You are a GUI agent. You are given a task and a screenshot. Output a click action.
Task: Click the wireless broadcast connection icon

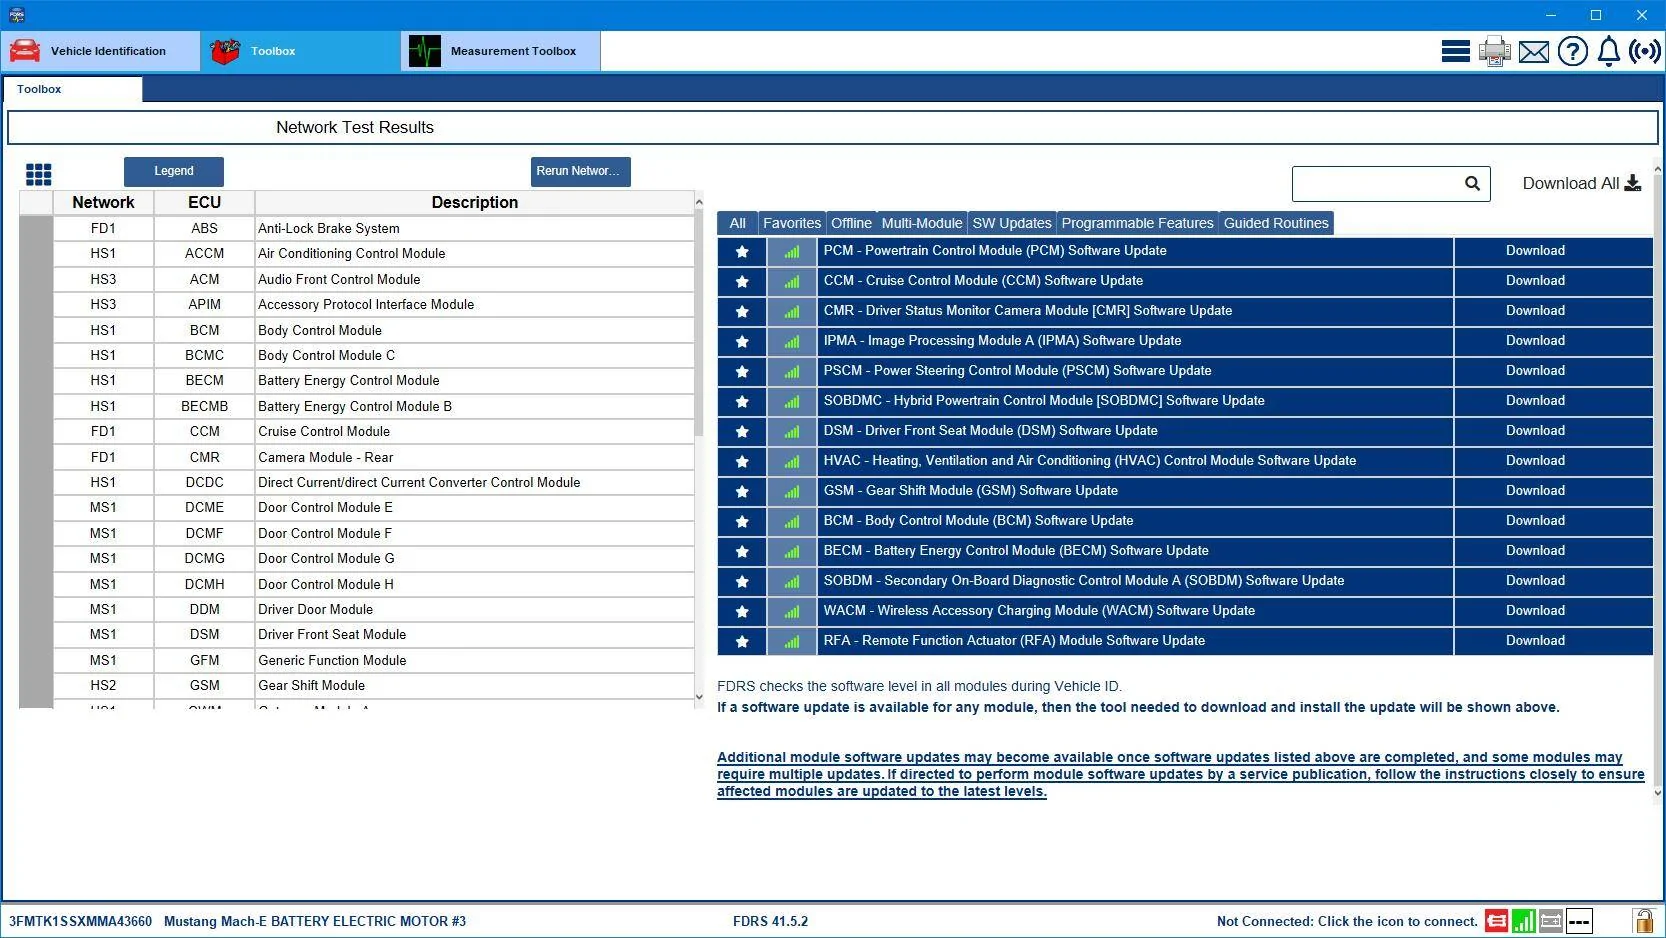pyautogui.click(x=1644, y=51)
